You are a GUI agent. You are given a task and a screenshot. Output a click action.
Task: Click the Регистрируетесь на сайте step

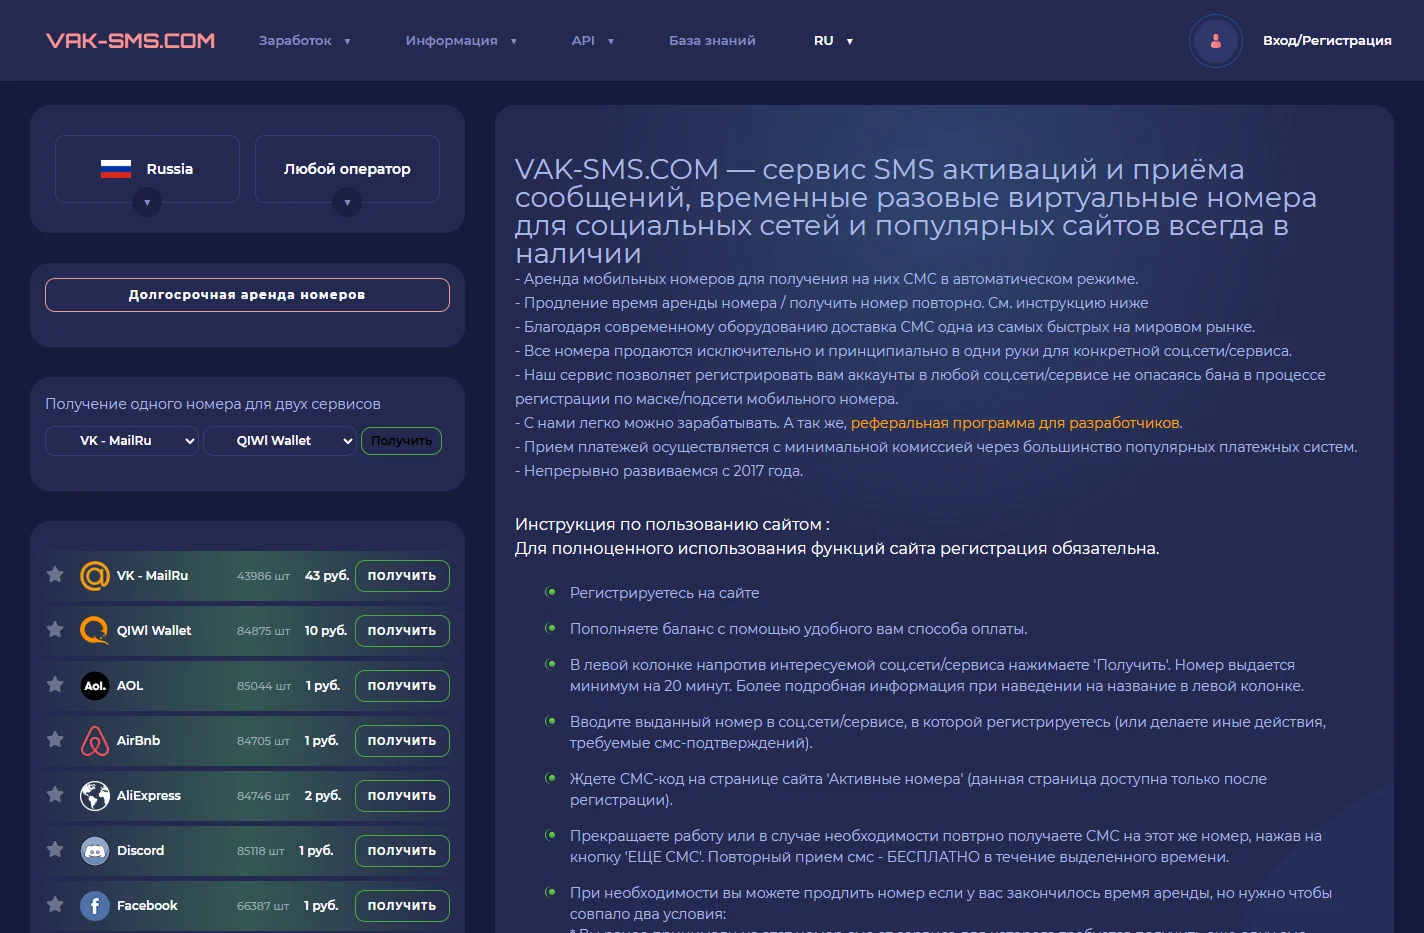[664, 593]
